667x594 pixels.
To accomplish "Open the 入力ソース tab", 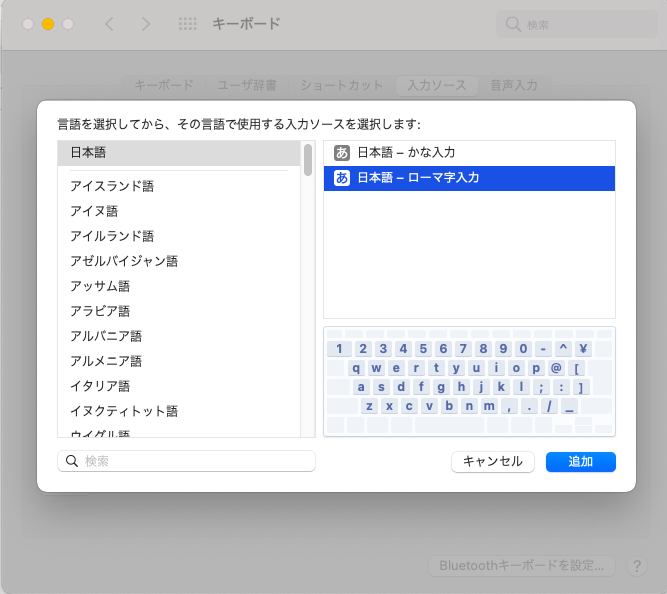I will 437,86.
